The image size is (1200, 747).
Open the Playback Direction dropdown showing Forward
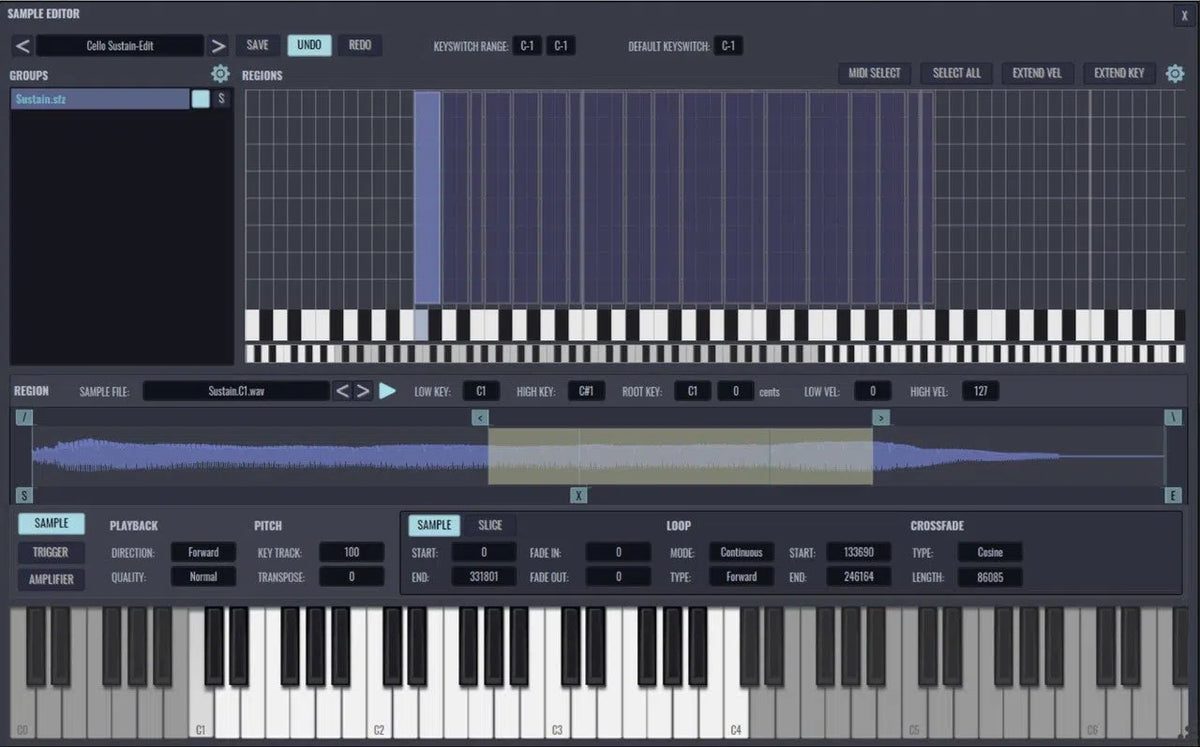[x=203, y=551]
